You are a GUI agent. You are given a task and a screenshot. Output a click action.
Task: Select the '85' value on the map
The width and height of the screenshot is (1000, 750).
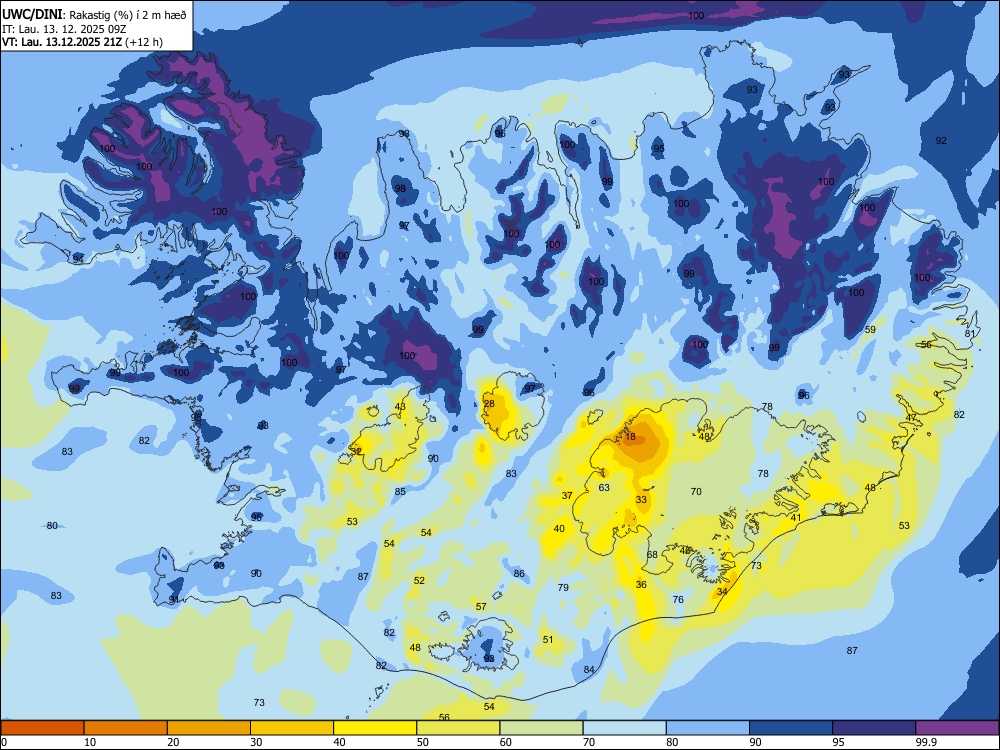tap(400, 492)
